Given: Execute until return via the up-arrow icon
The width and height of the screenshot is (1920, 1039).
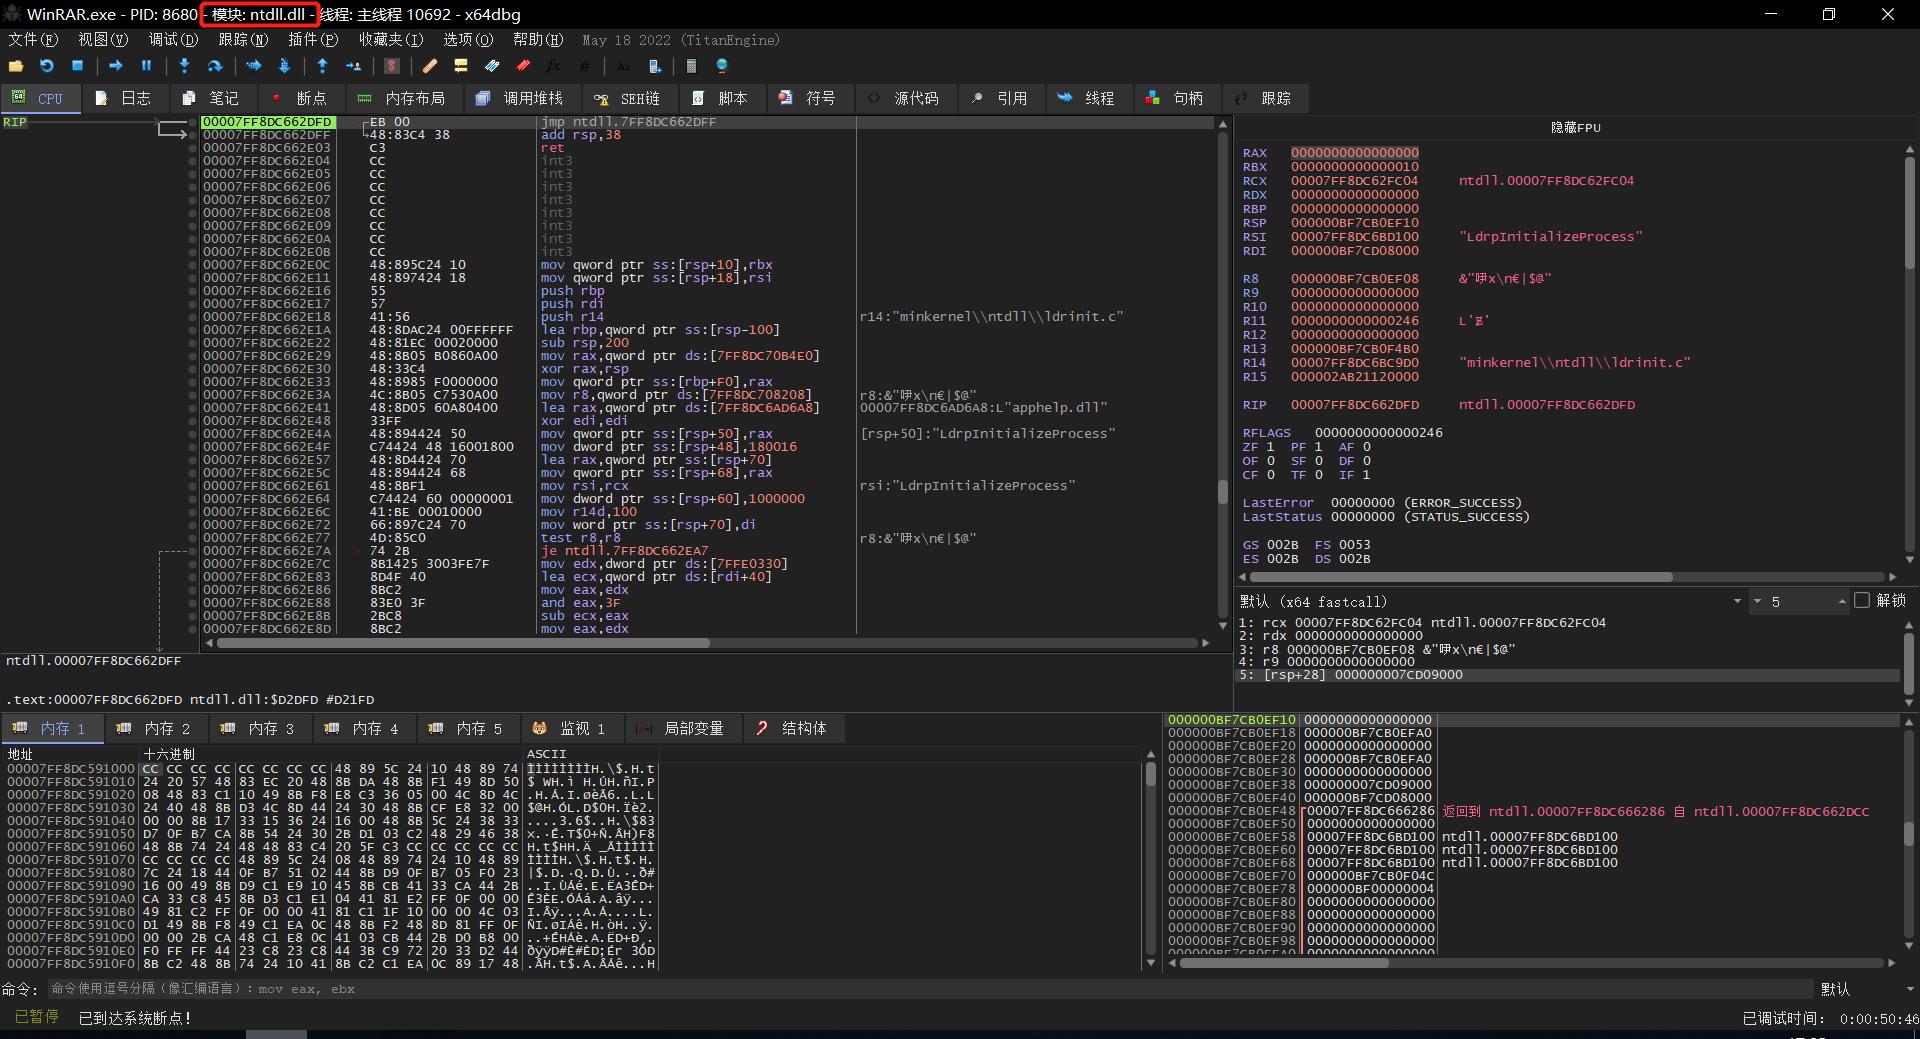Looking at the screenshot, I should tap(322, 66).
